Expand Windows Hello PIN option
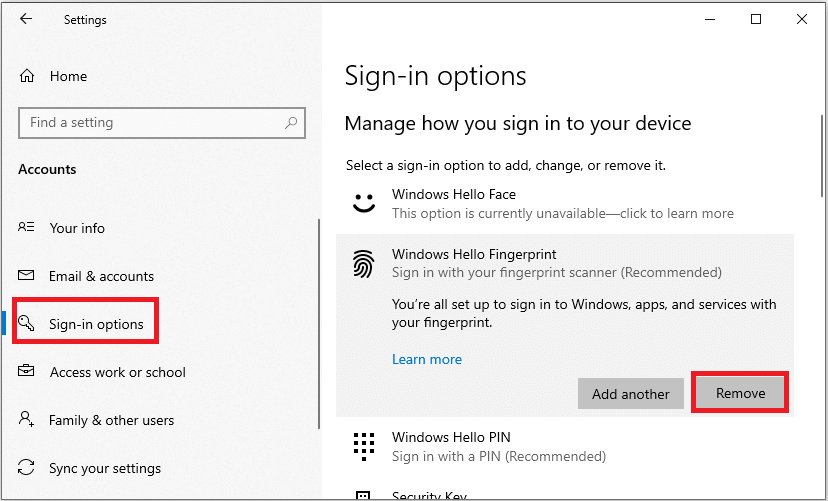 564,447
